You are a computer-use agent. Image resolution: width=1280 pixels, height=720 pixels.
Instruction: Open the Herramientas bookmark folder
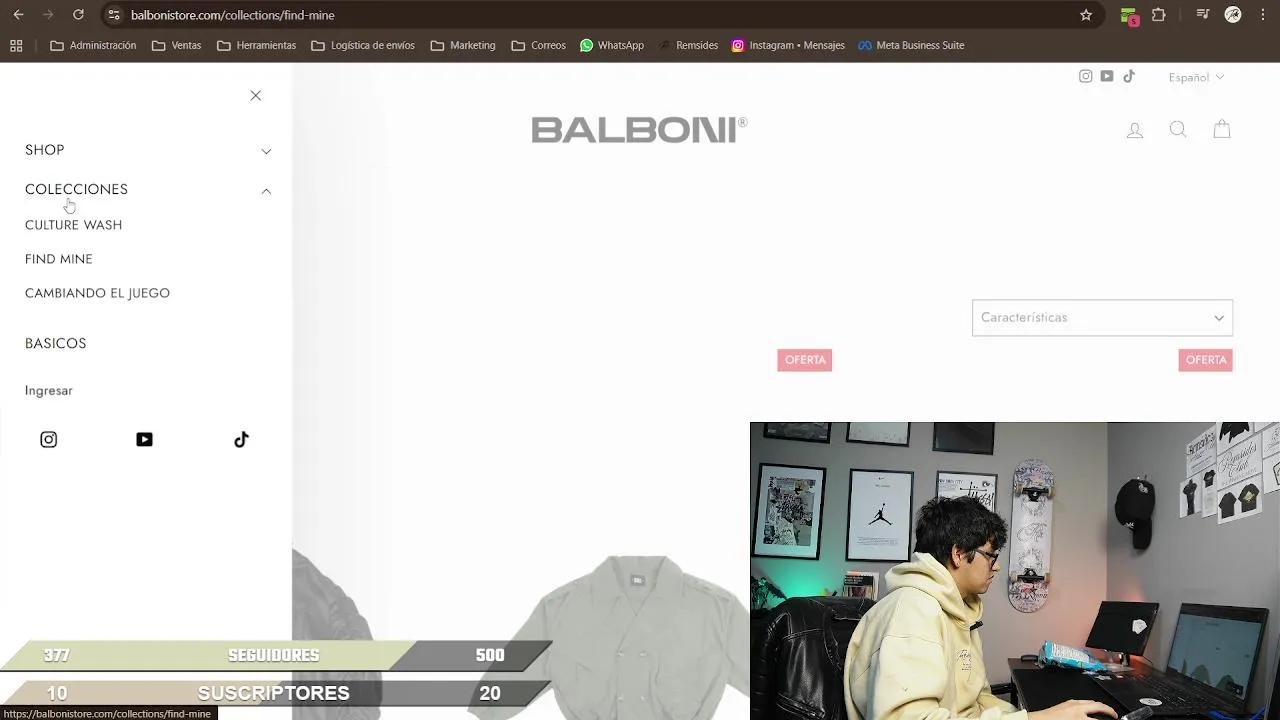[256, 45]
